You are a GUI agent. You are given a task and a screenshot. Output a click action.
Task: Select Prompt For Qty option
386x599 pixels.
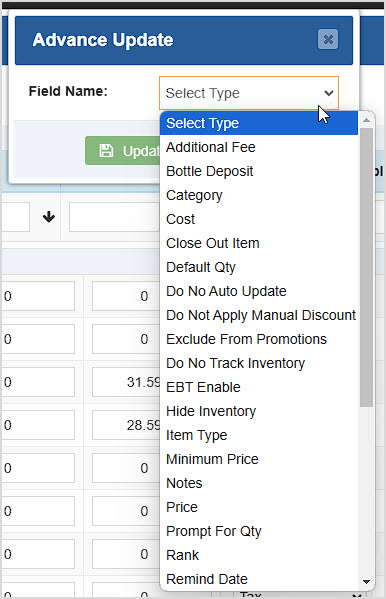pos(259,531)
